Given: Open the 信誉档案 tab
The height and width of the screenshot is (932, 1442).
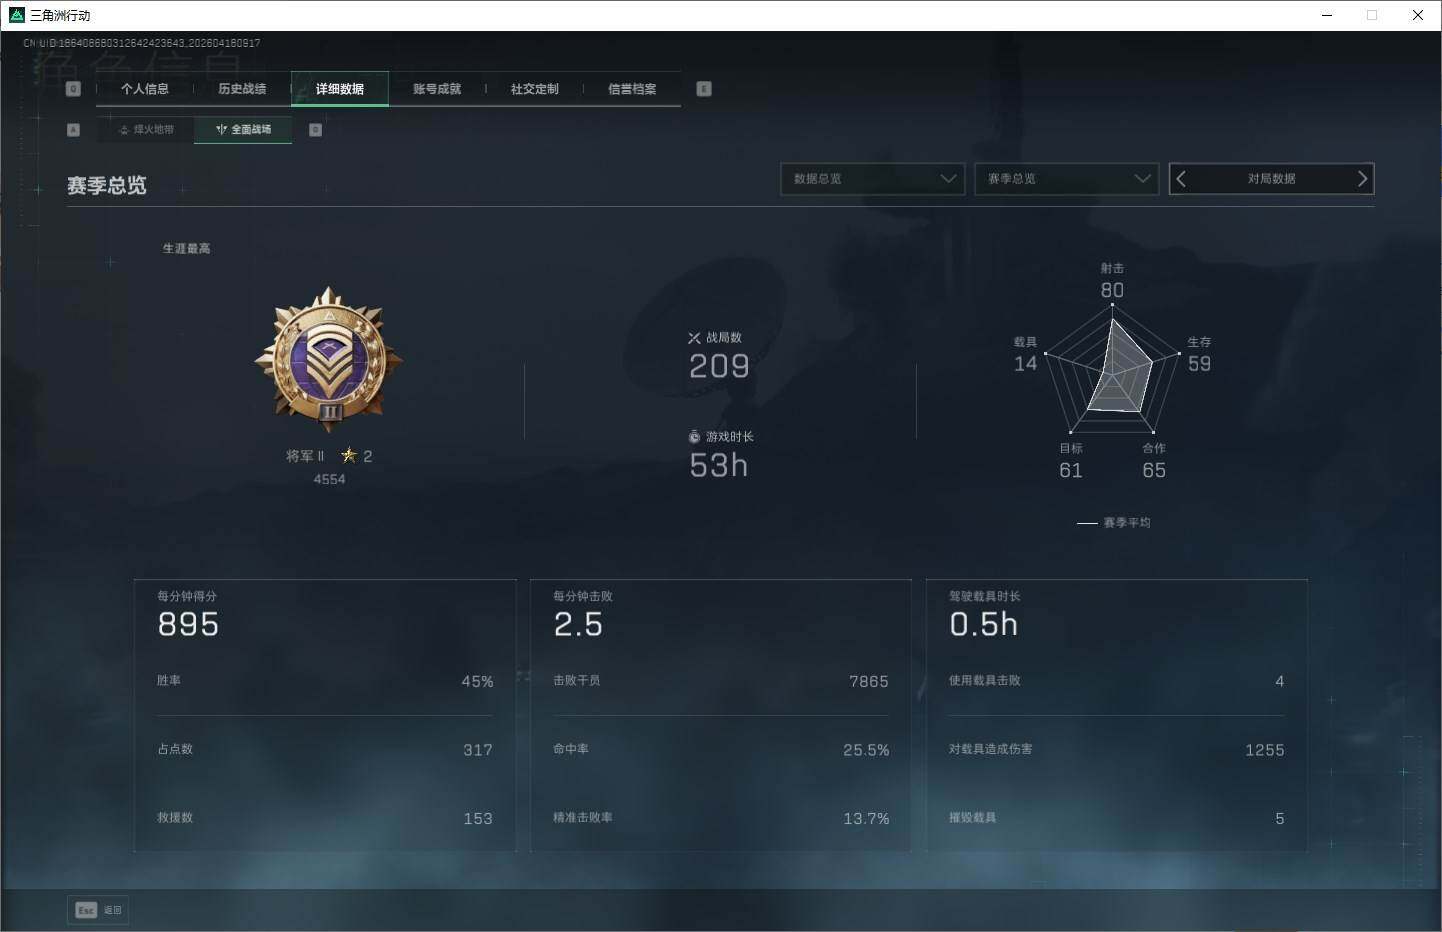Looking at the screenshot, I should coord(632,89).
